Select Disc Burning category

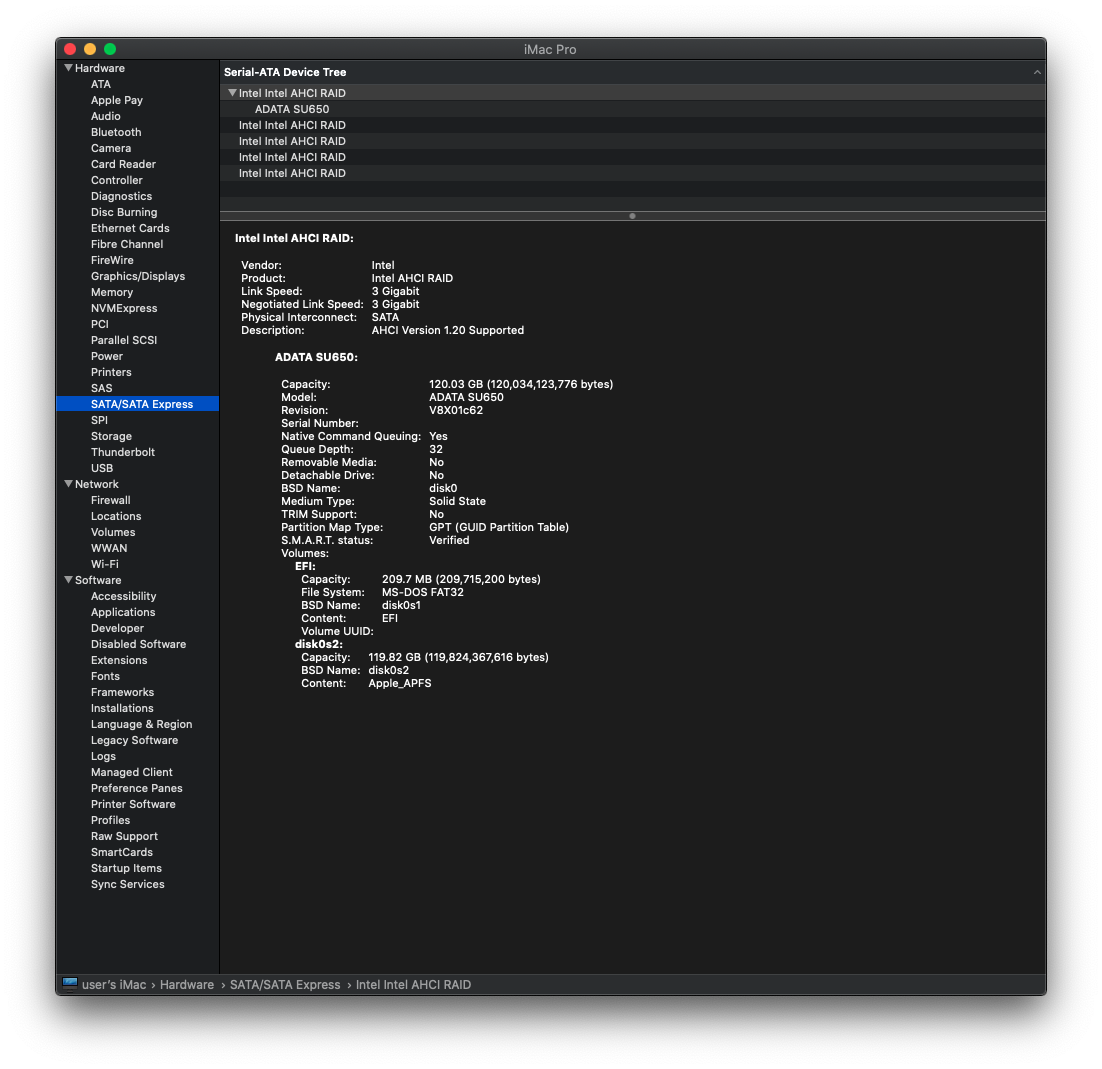pos(124,212)
